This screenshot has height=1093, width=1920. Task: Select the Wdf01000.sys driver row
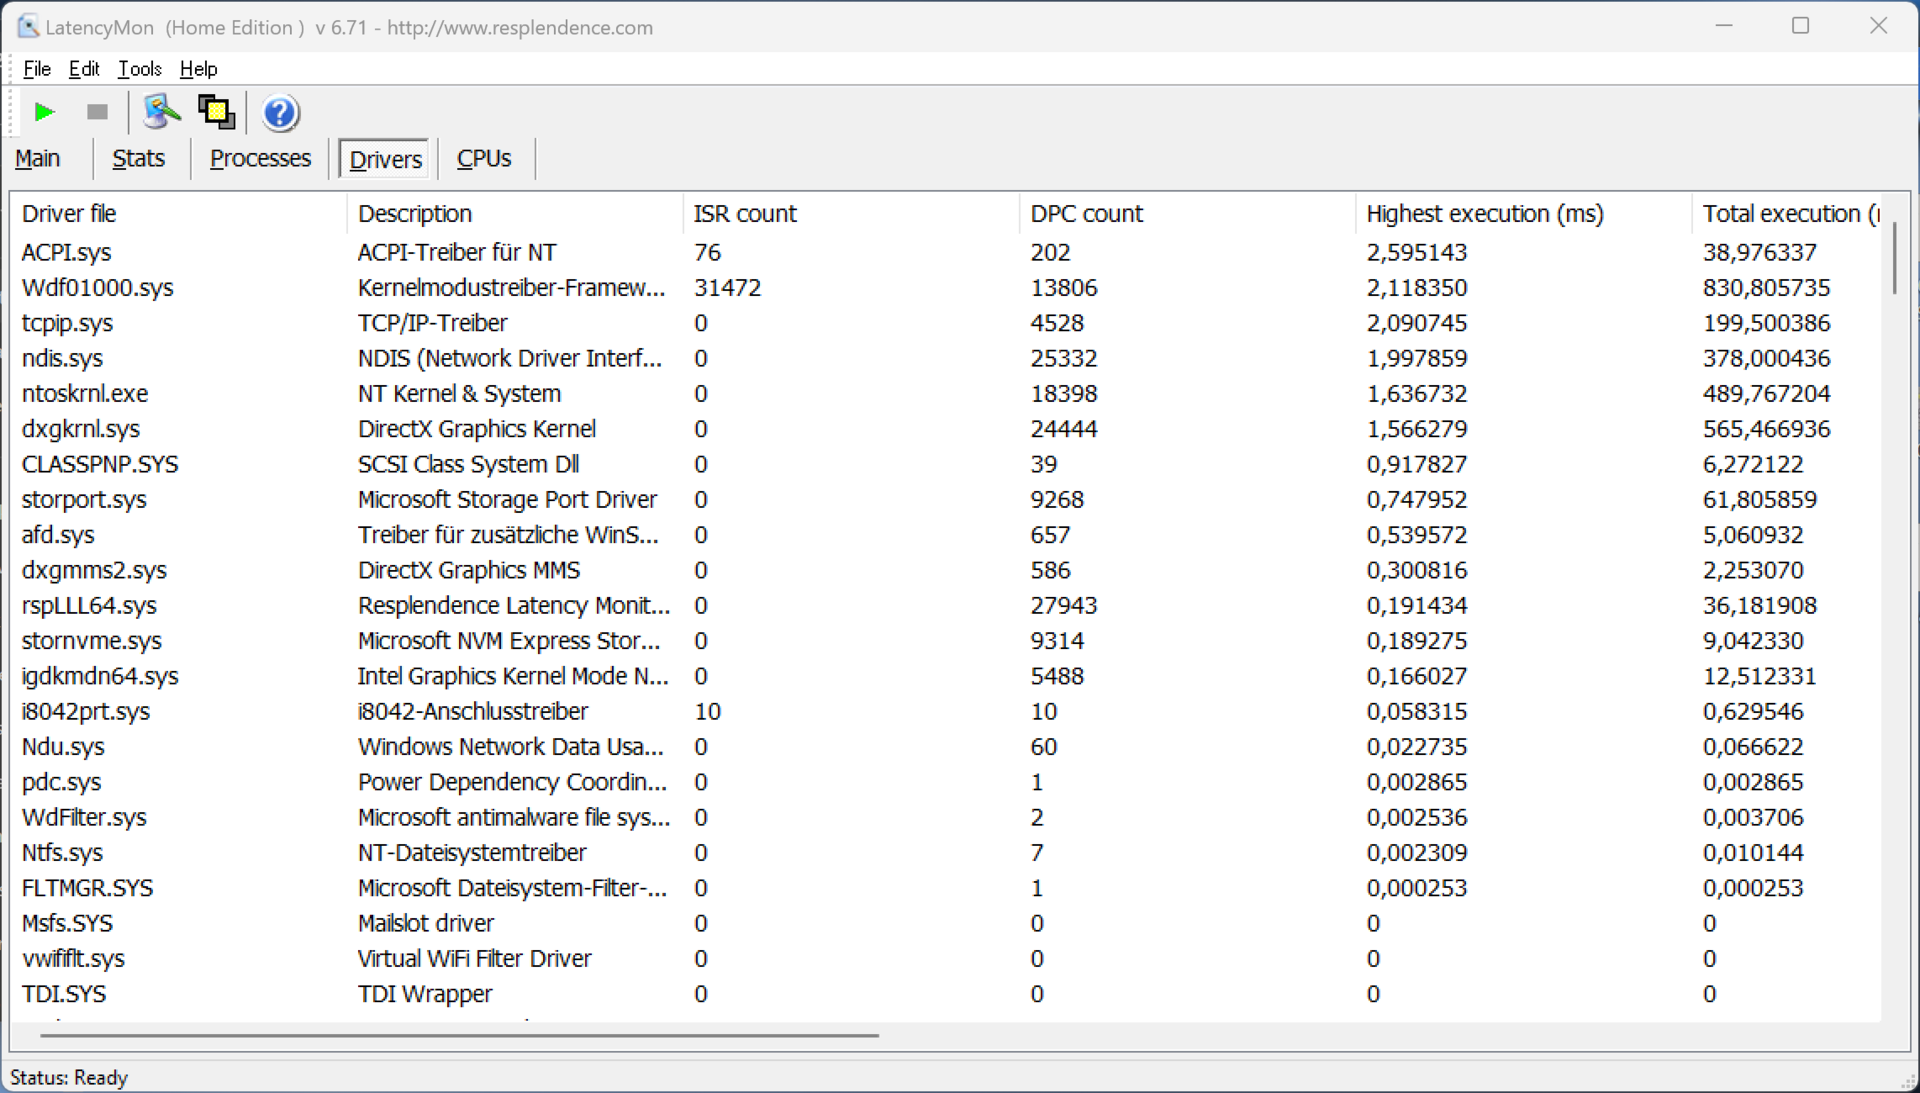pyautogui.click(x=98, y=288)
